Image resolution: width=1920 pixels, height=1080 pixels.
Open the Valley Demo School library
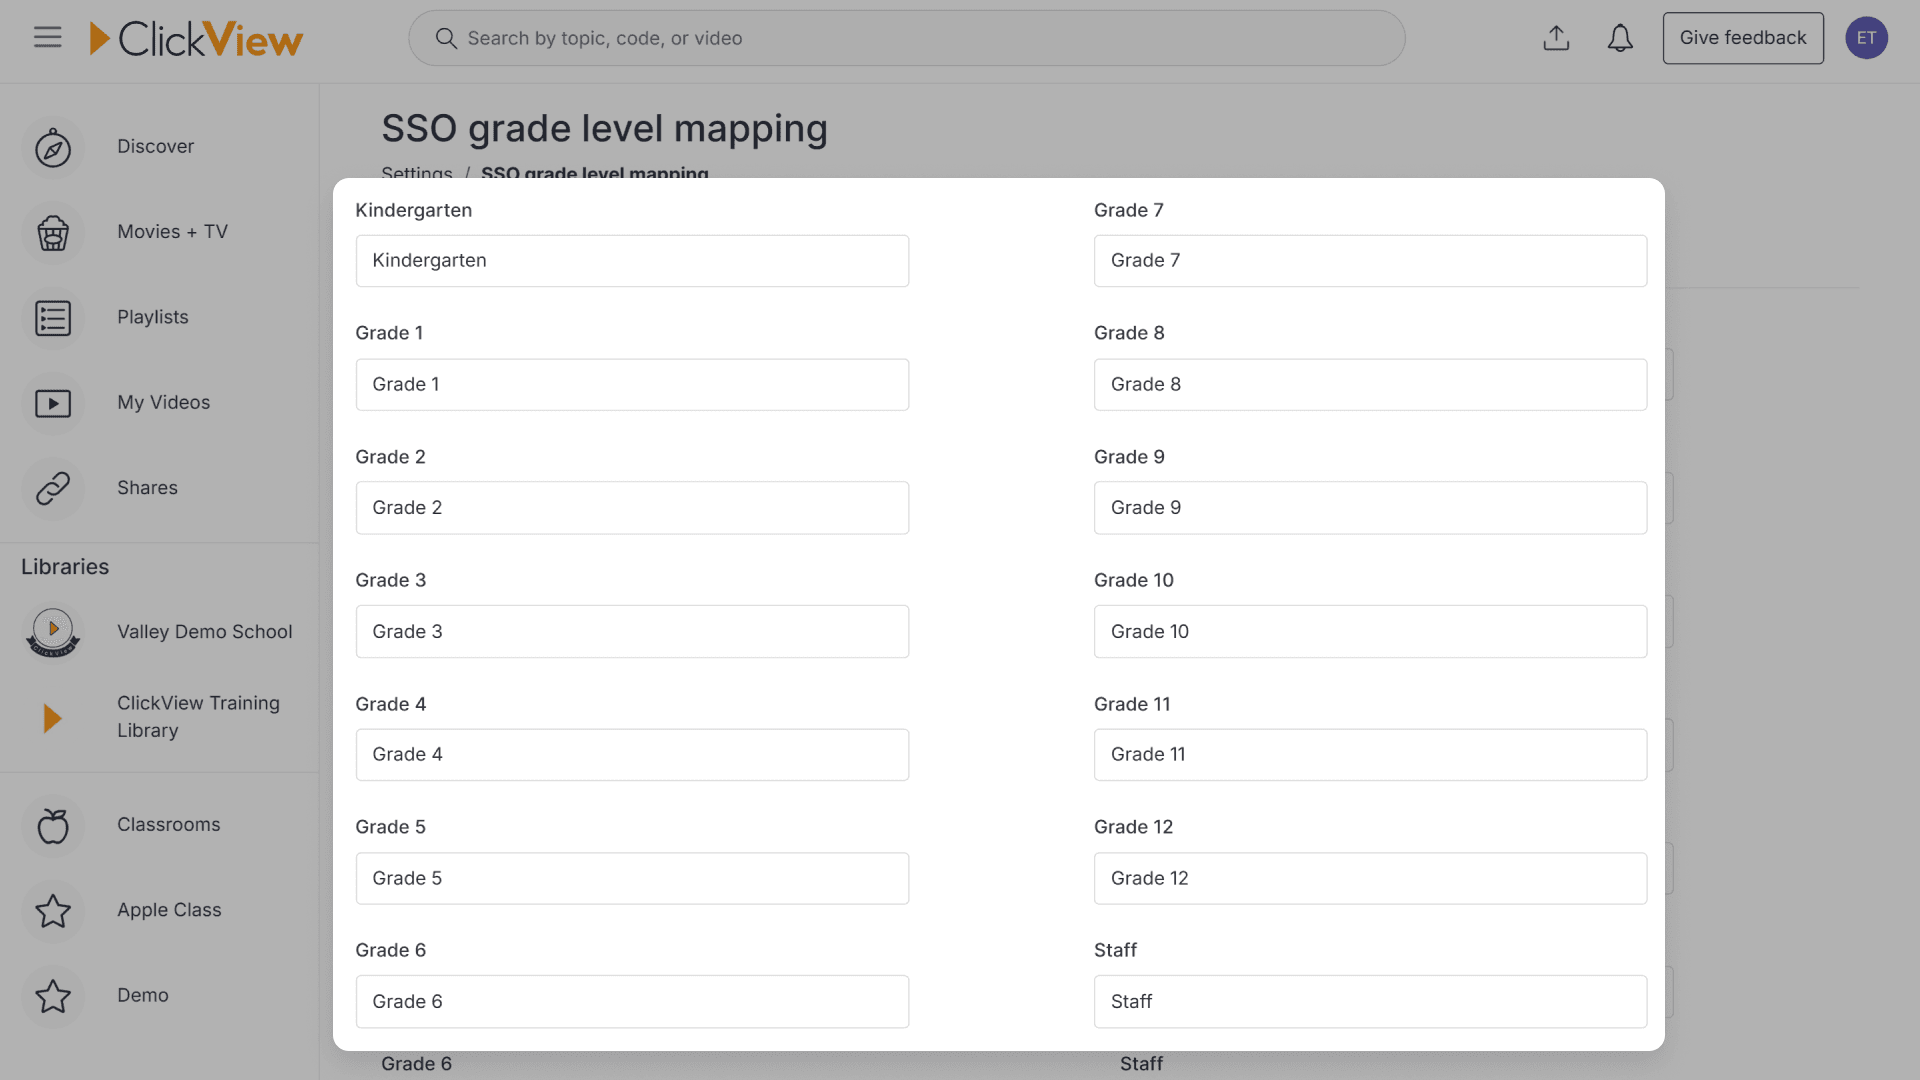point(204,631)
